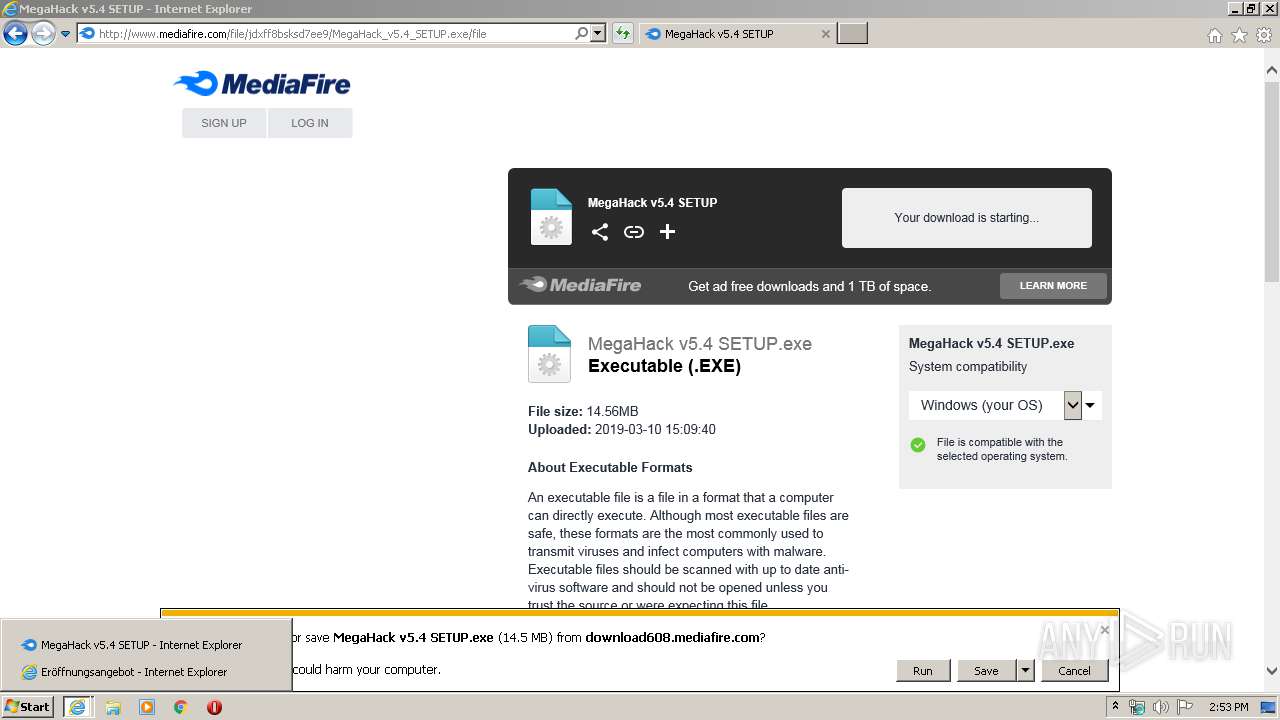The image size is (1280, 720).
Task: Click the volume speaker tray icon
Action: [x=1160, y=707]
